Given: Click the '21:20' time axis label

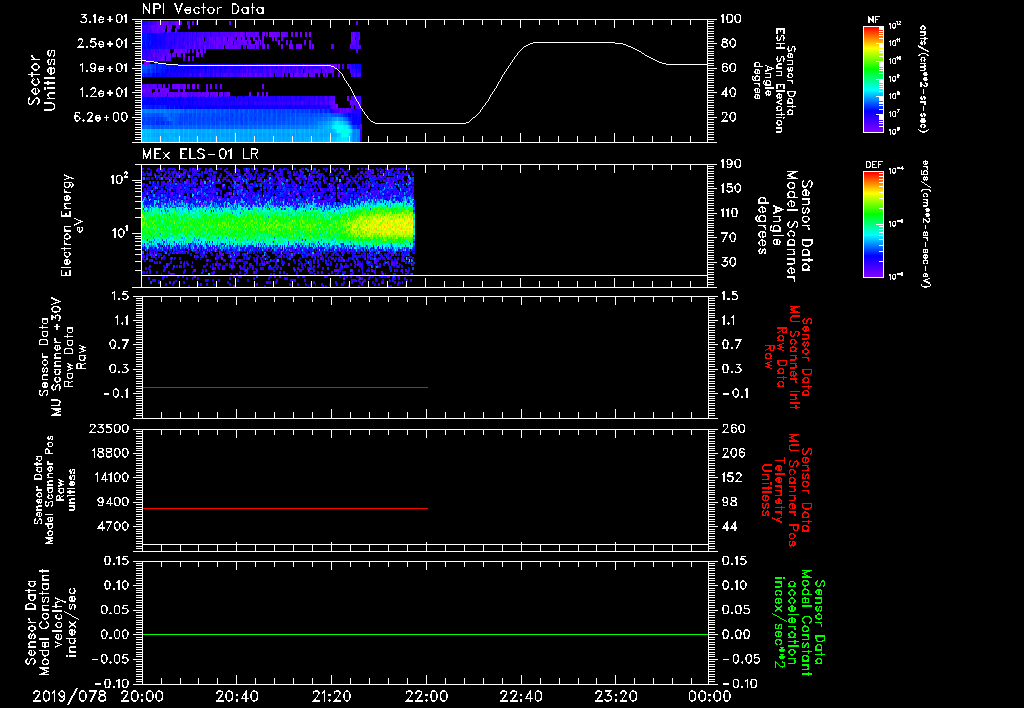Looking at the screenshot, I should 331,696.
